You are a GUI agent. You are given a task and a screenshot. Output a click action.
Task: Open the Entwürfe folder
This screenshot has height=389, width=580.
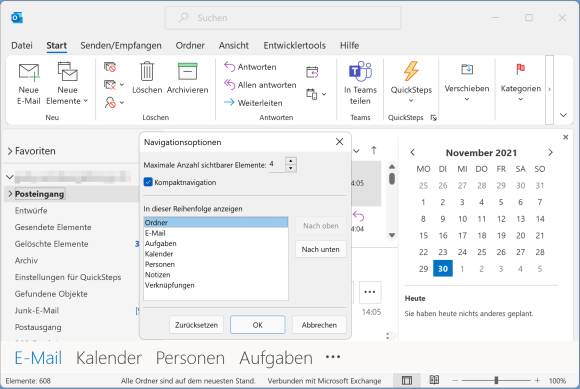click(x=31, y=211)
